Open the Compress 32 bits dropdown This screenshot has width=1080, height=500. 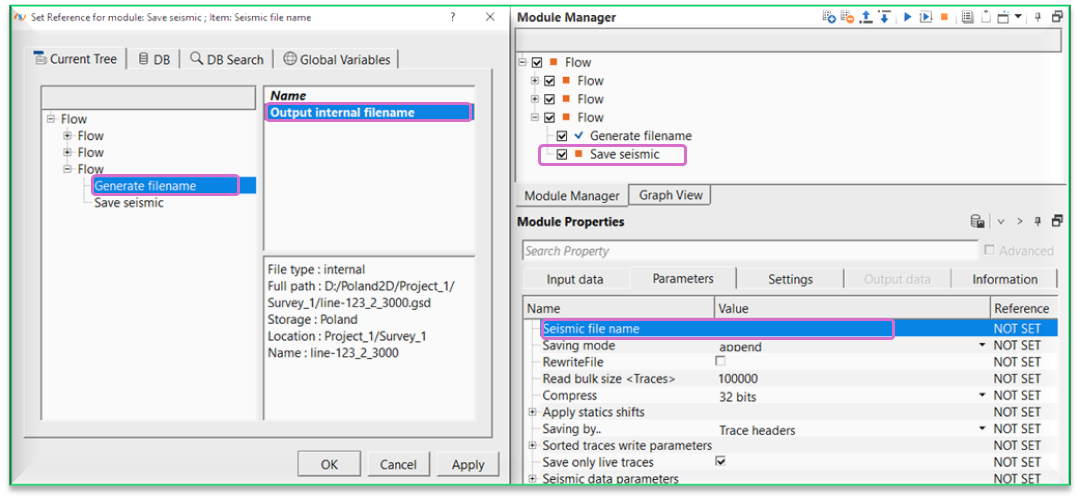pos(982,396)
